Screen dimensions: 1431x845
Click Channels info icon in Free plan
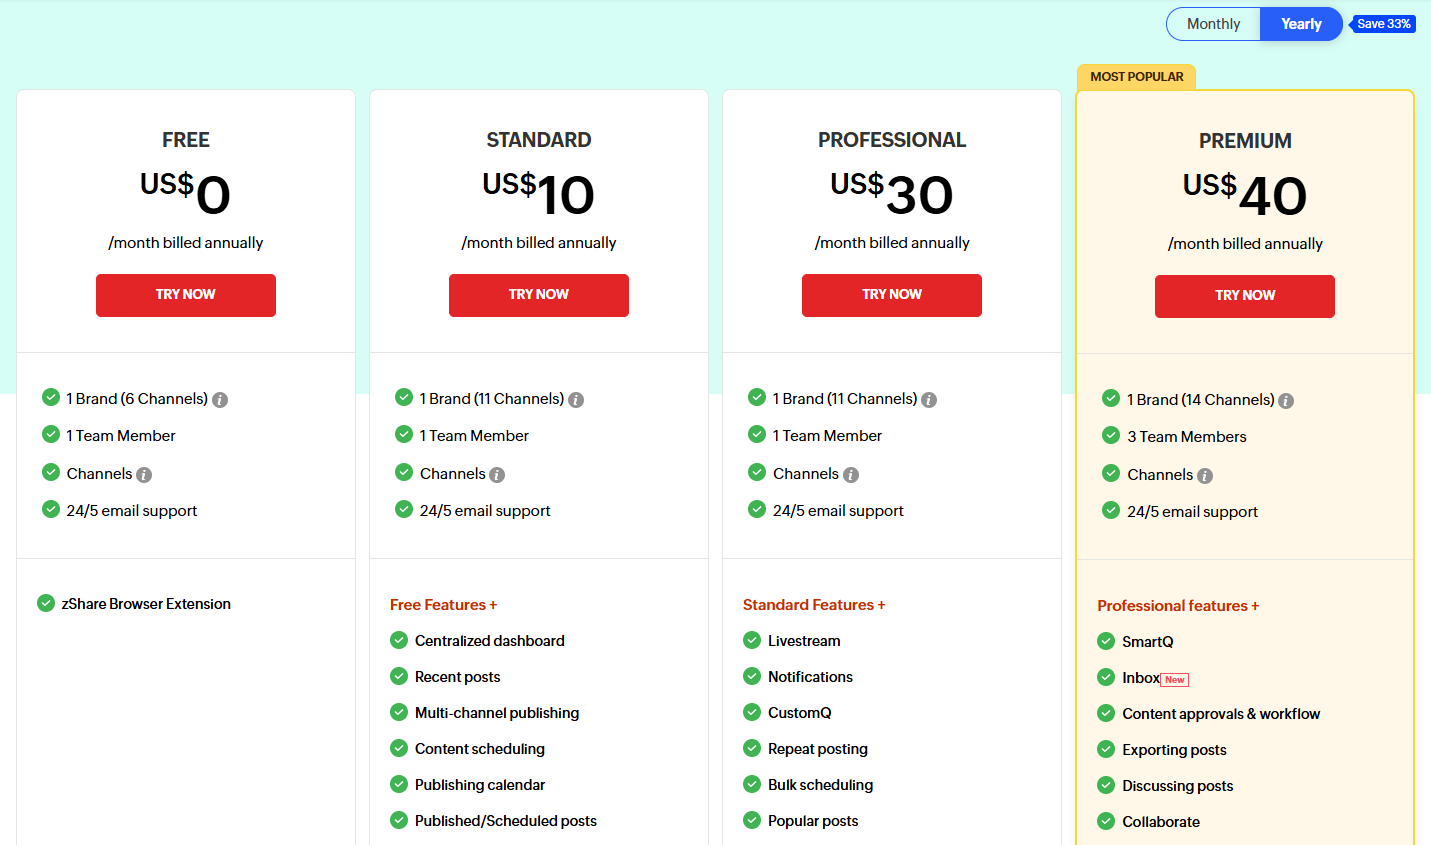coord(144,475)
